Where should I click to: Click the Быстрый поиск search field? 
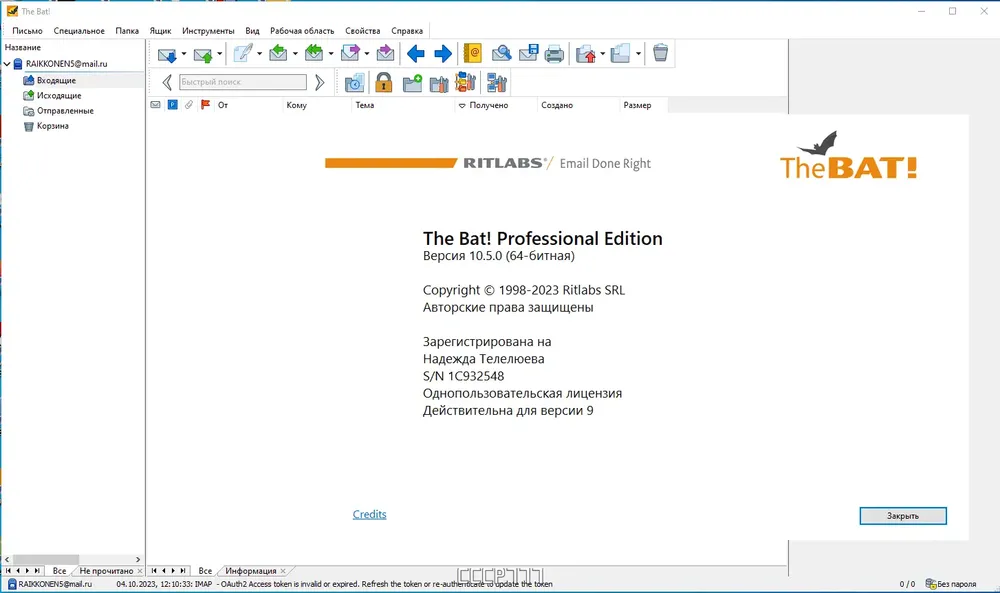point(242,82)
